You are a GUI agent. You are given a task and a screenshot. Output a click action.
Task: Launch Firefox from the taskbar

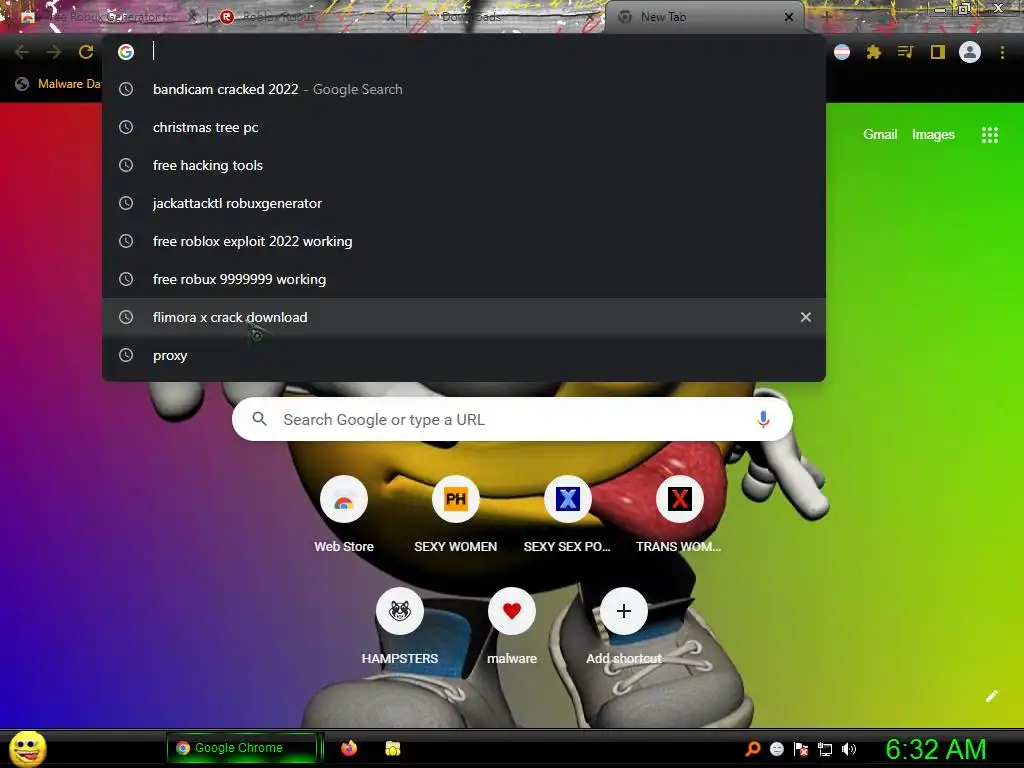coord(349,748)
